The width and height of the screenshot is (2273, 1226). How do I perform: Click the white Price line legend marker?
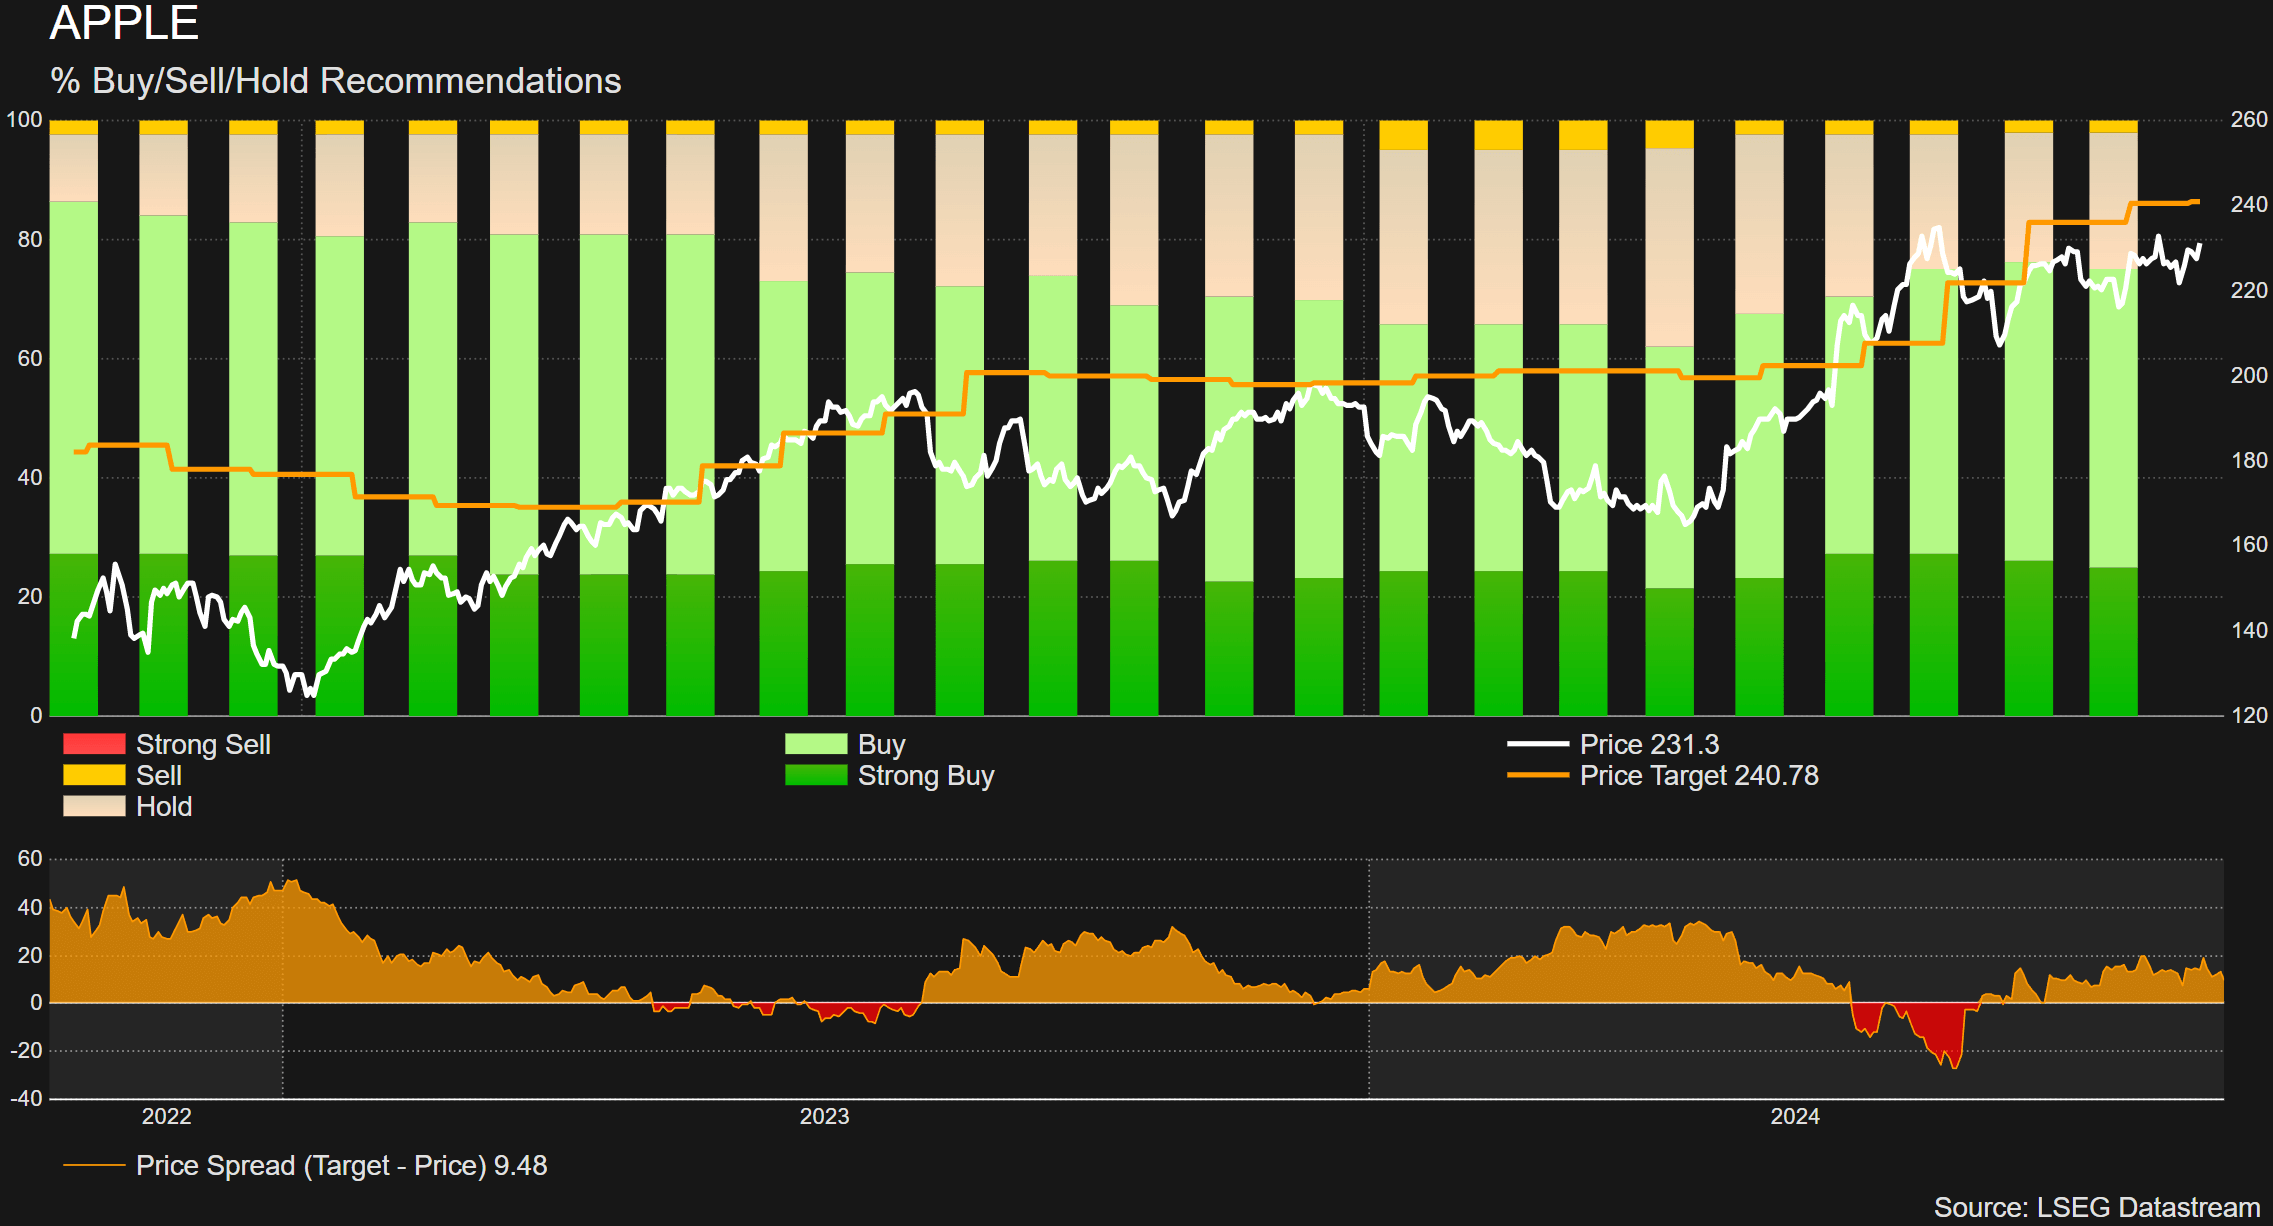(x=1538, y=744)
